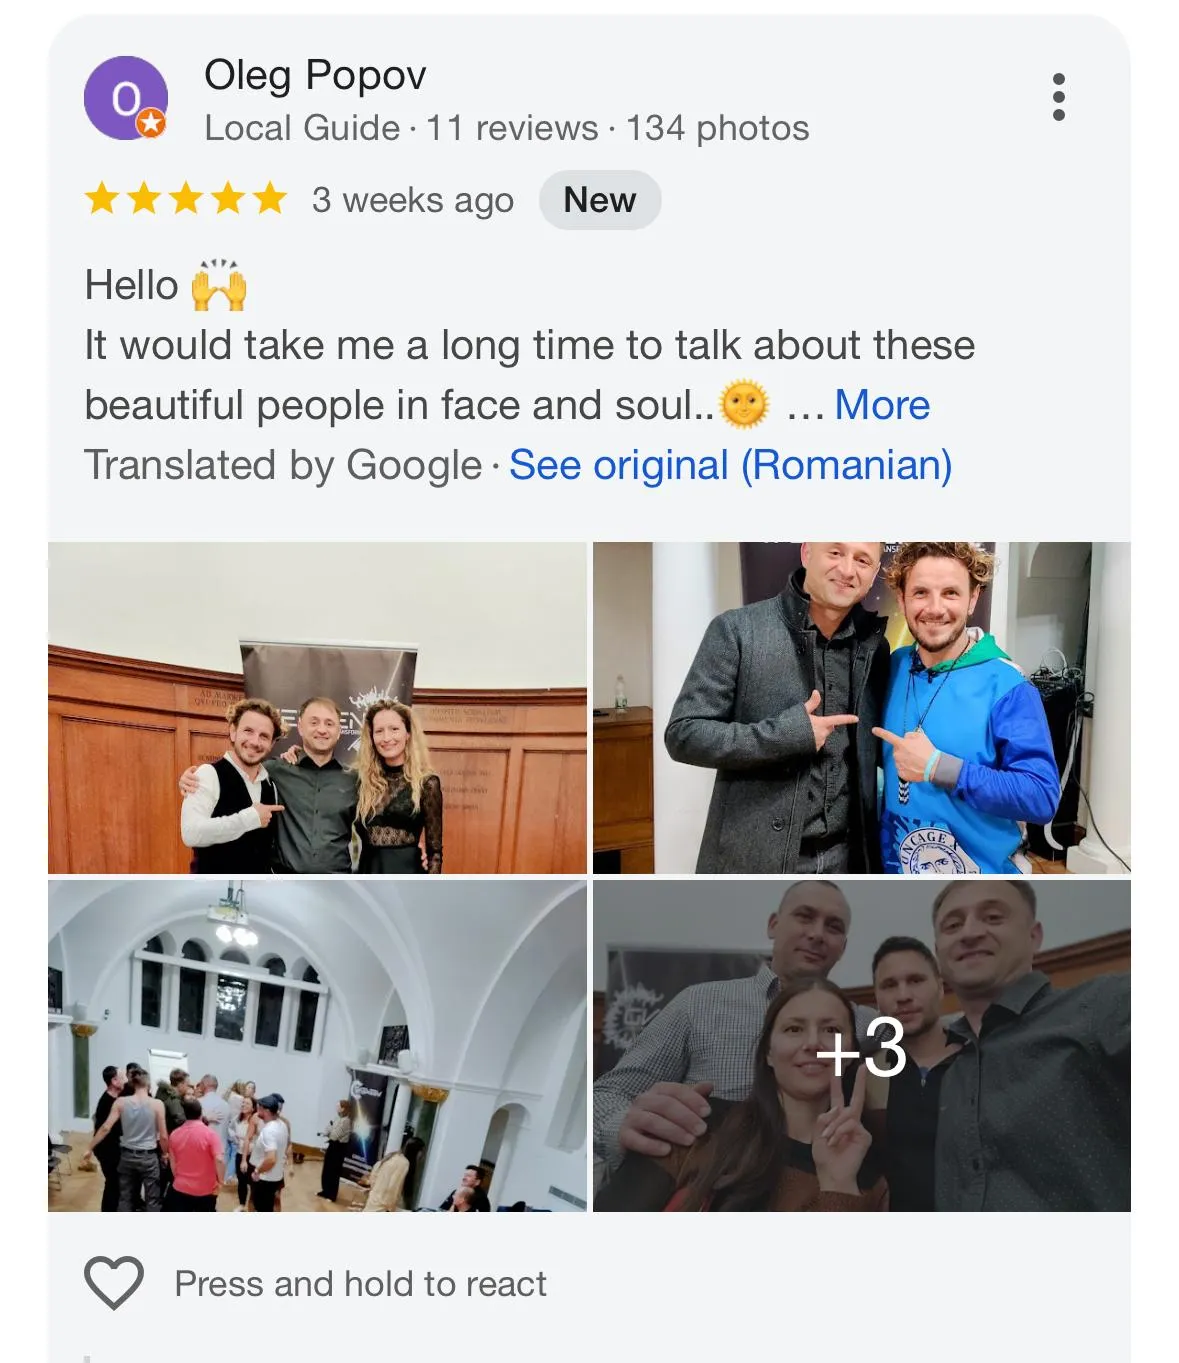This screenshot has width=1179, height=1363.
Task: Click the orange Local Guide star badge
Action: tap(151, 123)
